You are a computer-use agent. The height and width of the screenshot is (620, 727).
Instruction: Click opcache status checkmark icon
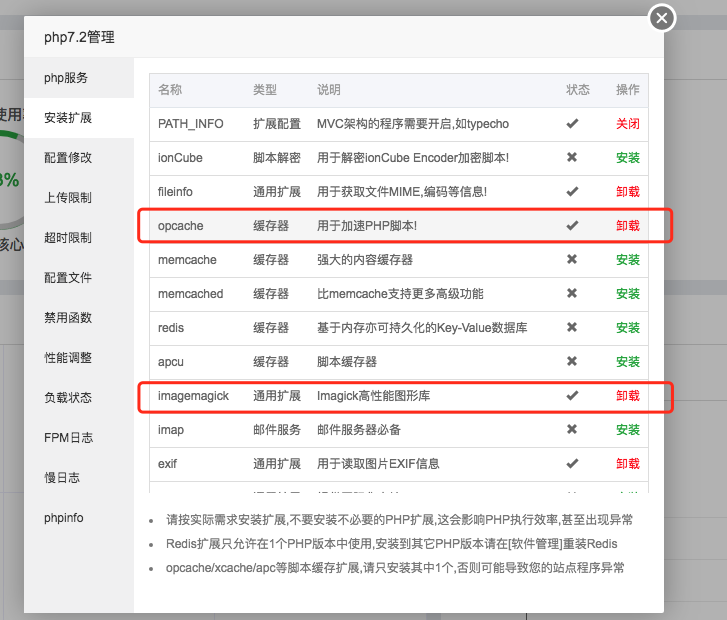tap(572, 225)
